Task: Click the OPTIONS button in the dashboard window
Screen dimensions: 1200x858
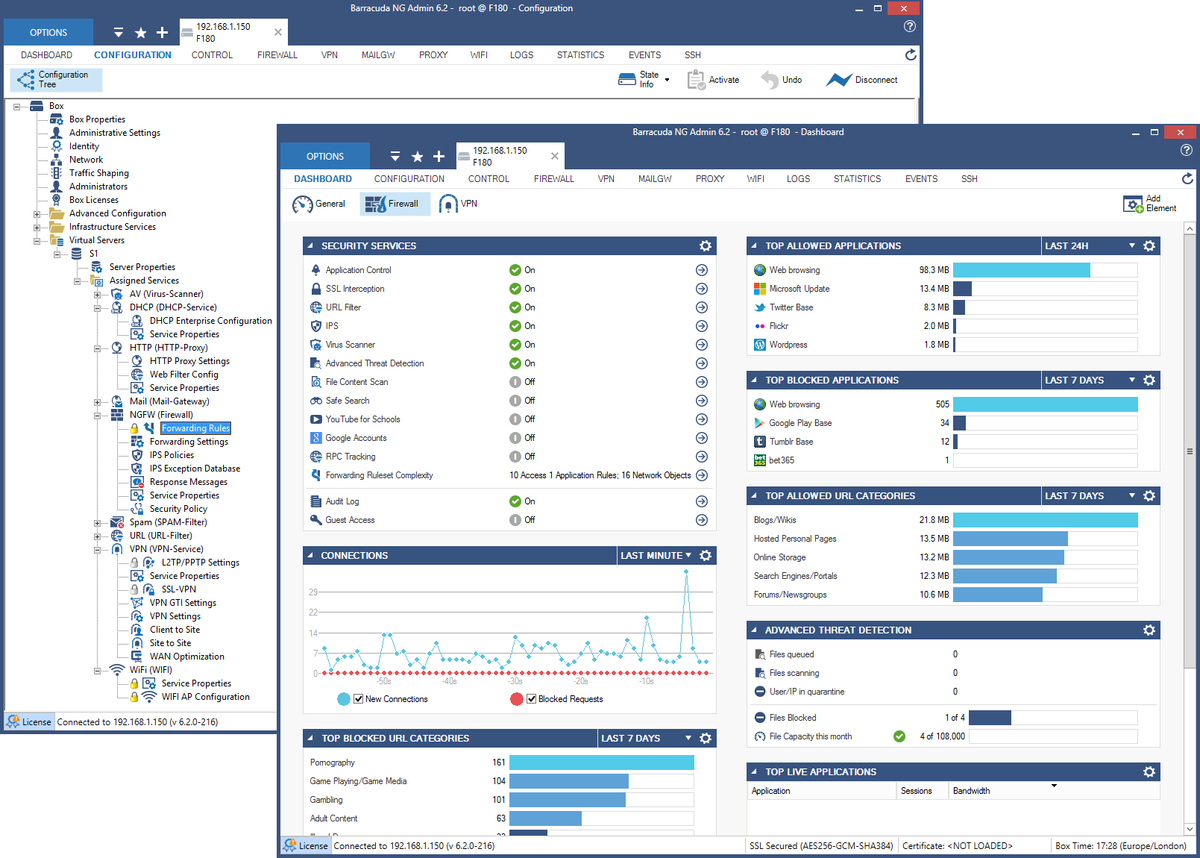Action: click(x=325, y=156)
